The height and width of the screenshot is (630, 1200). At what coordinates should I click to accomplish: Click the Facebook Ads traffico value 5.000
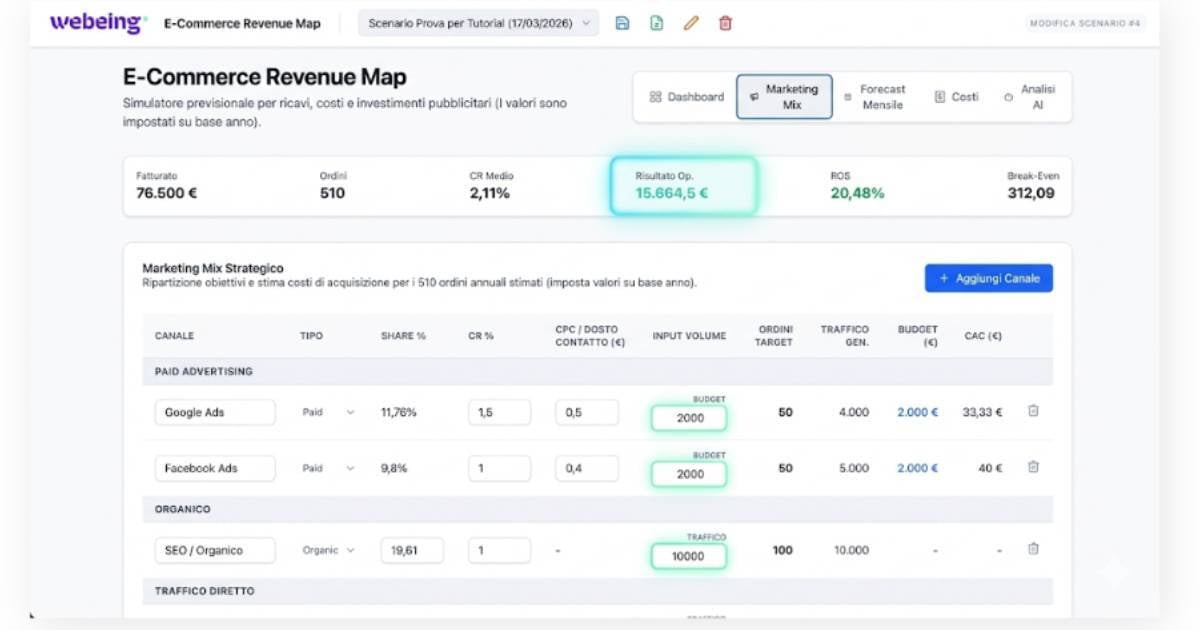tap(854, 468)
